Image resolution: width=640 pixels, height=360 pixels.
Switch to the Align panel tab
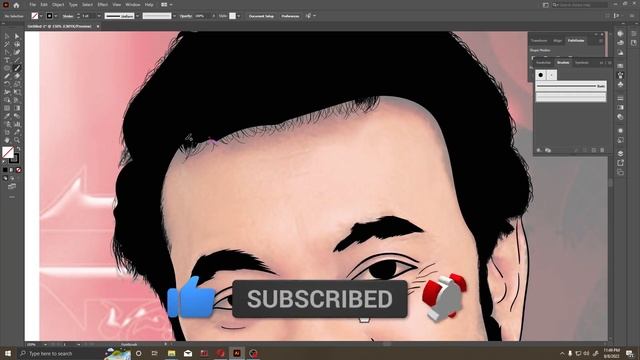557,40
